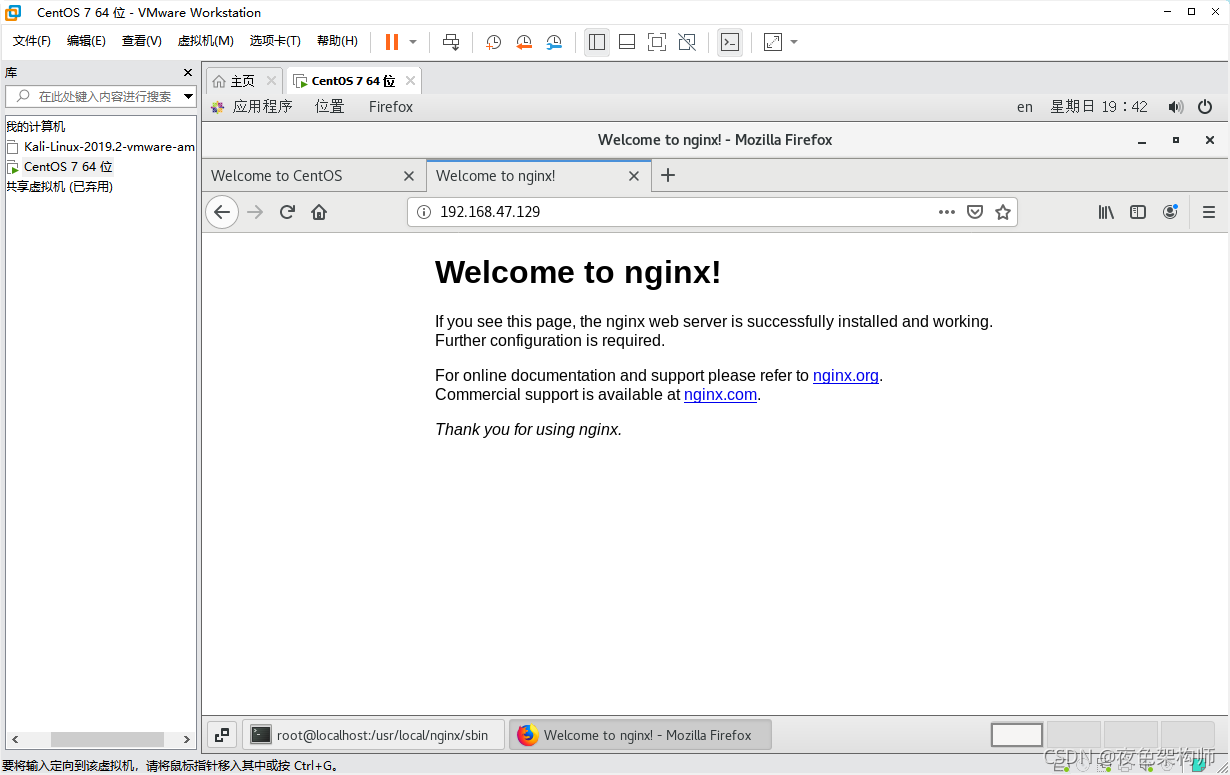Click the en input language indicator
1230x775 pixels.
point(1025,107)
